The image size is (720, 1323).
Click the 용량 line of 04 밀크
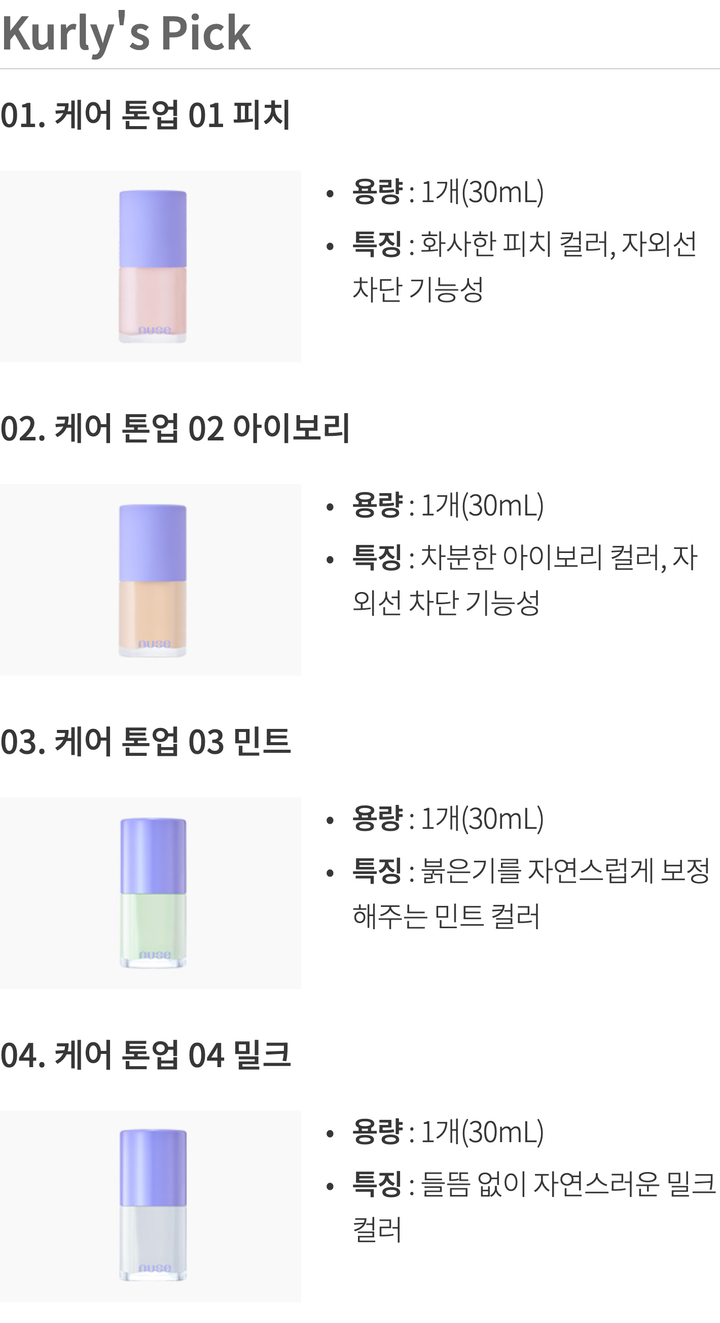448,1133
